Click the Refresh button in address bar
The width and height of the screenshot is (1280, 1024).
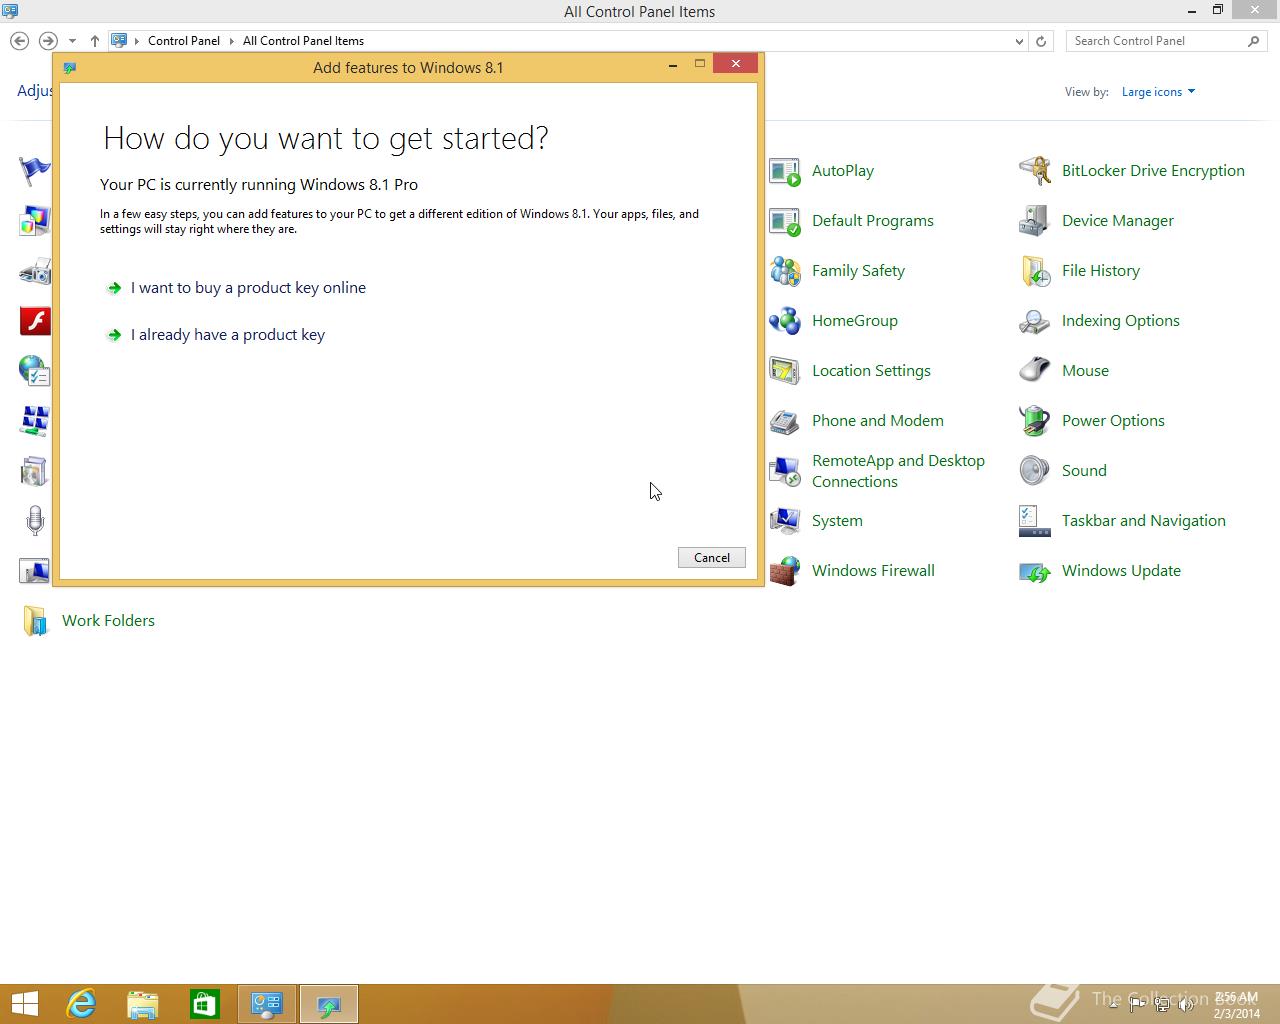pos(1041,41)
